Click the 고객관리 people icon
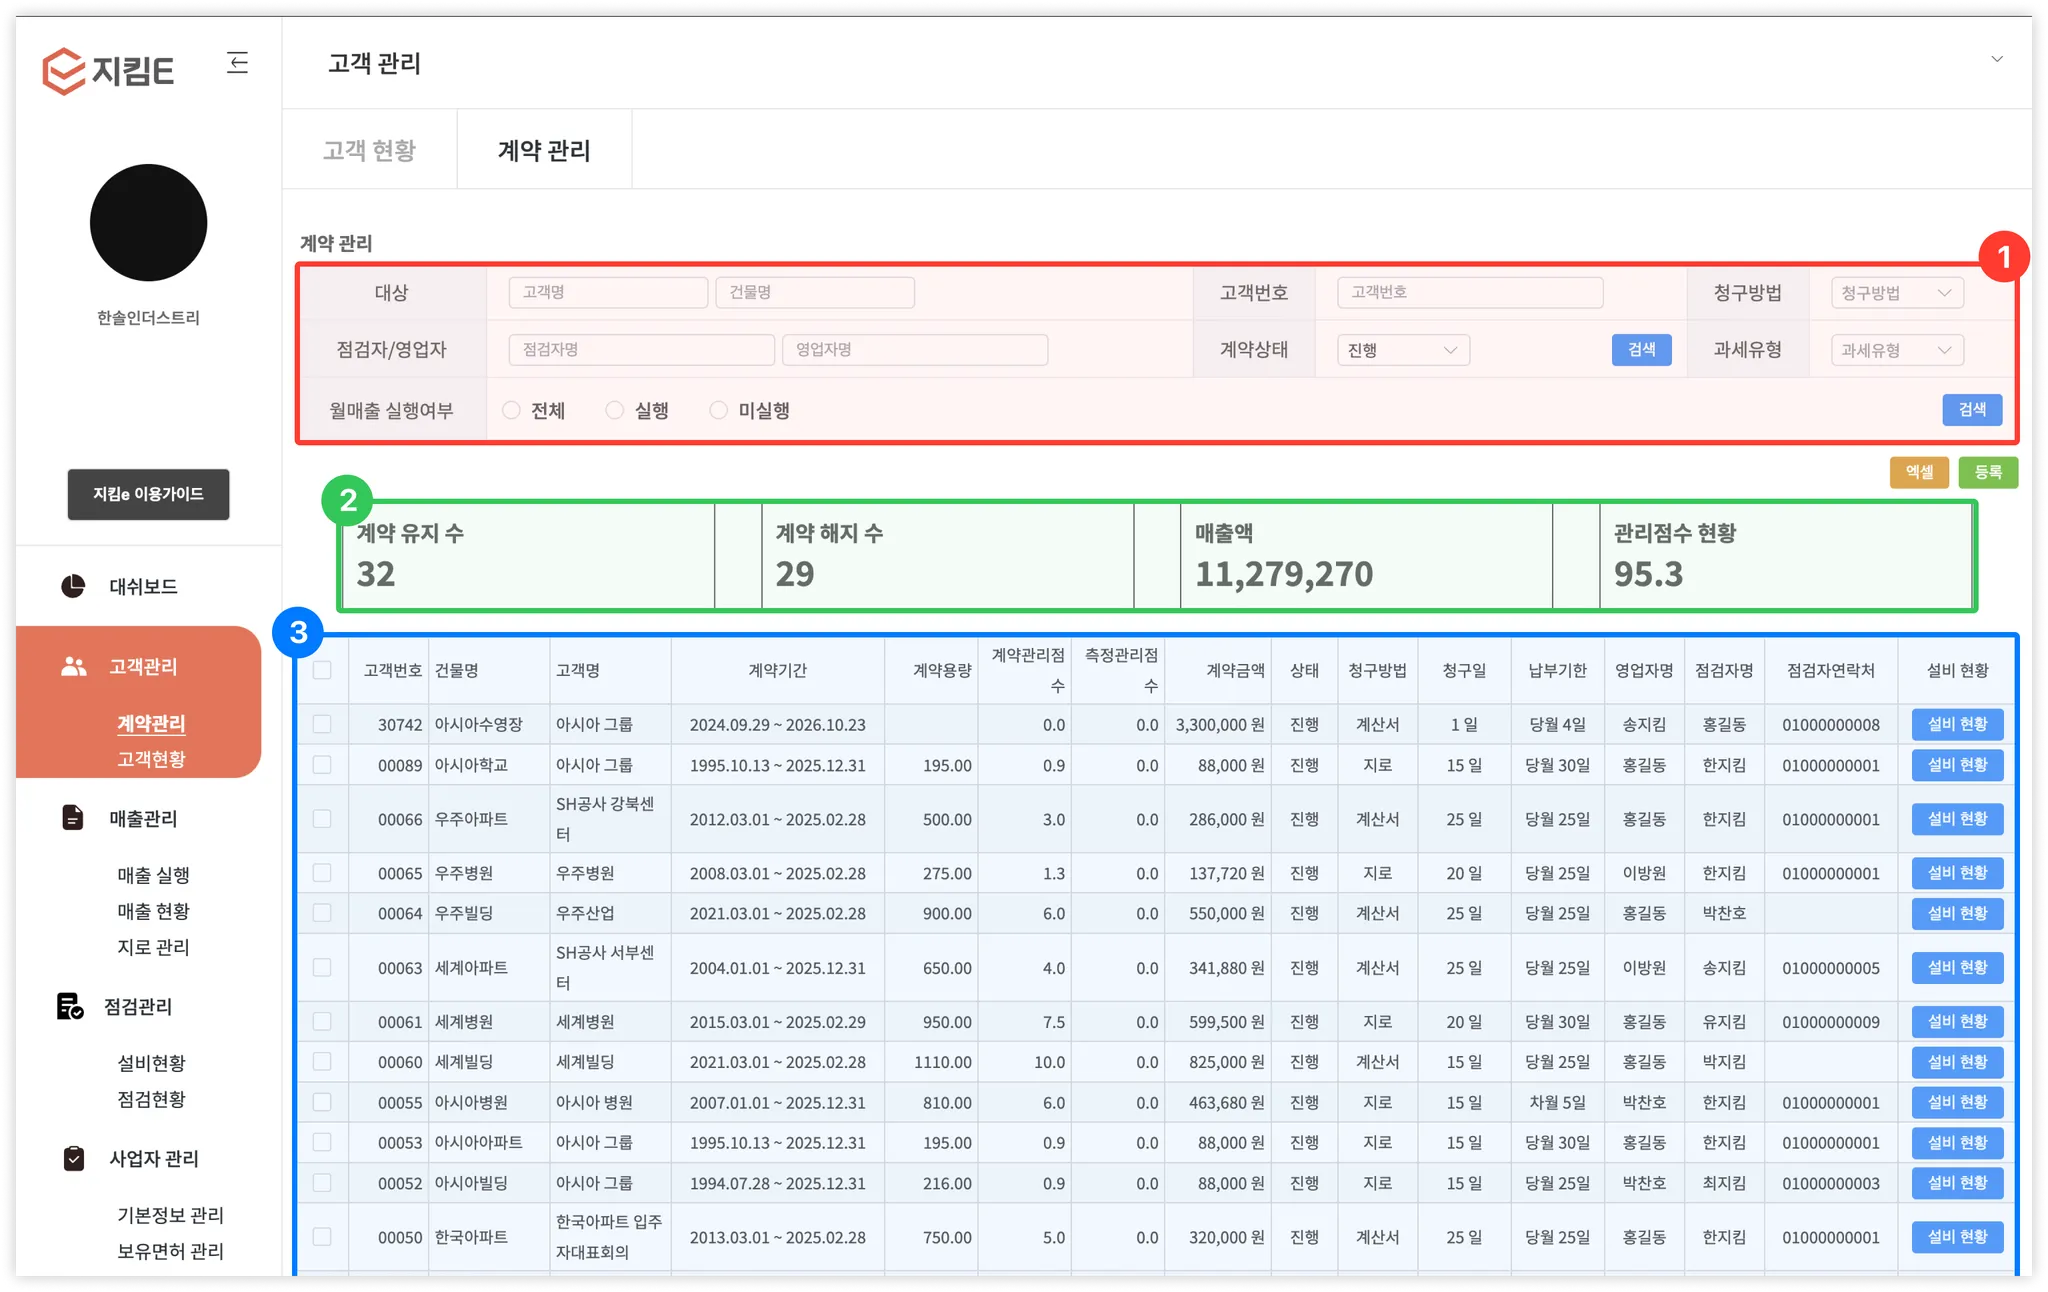The height and width of the screenshot is (1292, 2048). point(74,666)
